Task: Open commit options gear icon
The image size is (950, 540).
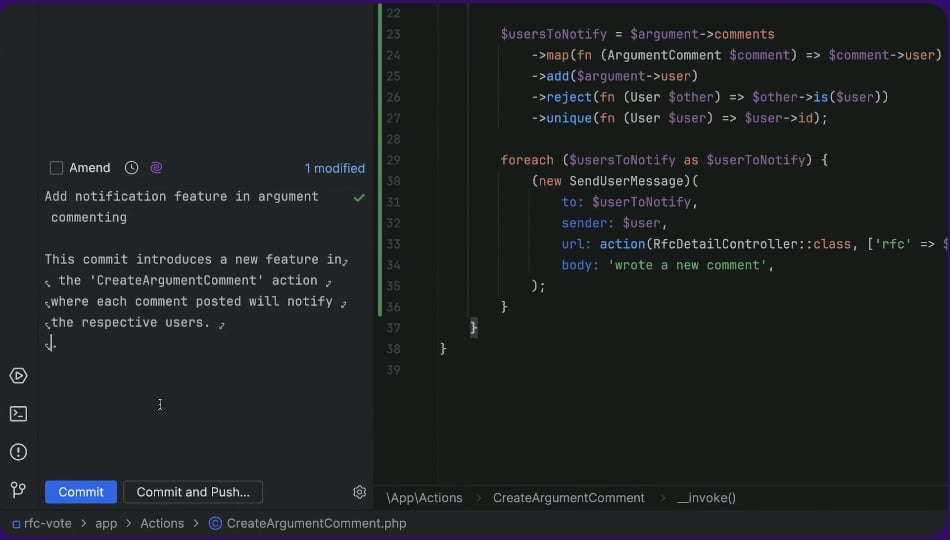Action: (359, 492)
